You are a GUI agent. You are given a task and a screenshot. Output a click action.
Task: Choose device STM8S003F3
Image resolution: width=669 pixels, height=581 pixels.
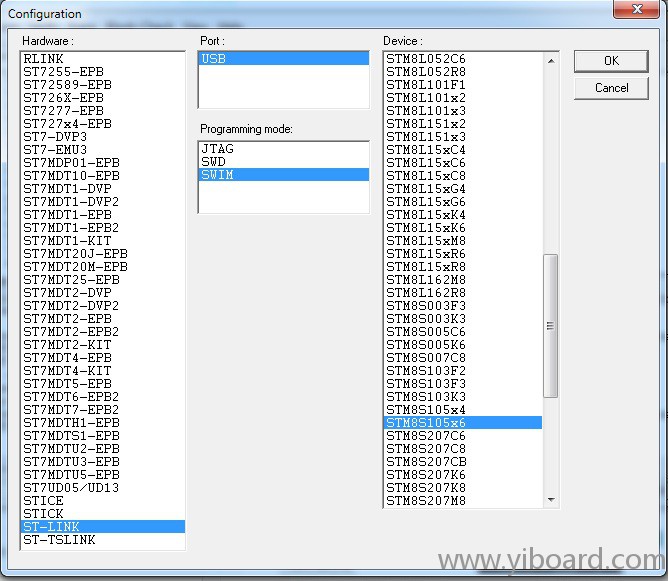pyautogui.click(x=463, y=306)
